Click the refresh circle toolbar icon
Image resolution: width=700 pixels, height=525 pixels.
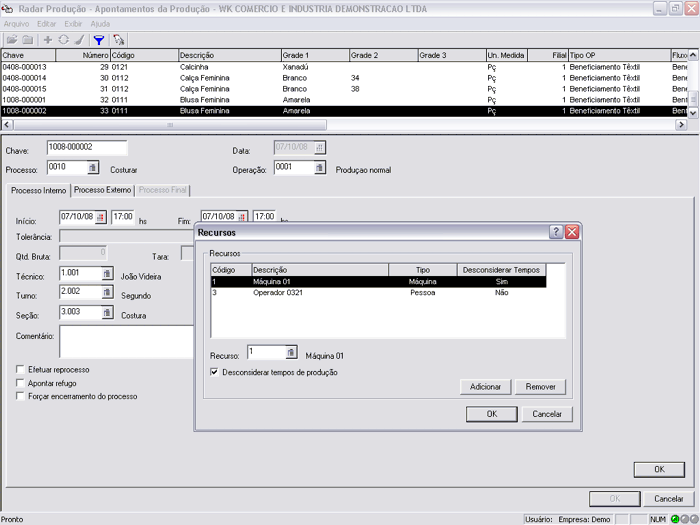tap(63, 39)
